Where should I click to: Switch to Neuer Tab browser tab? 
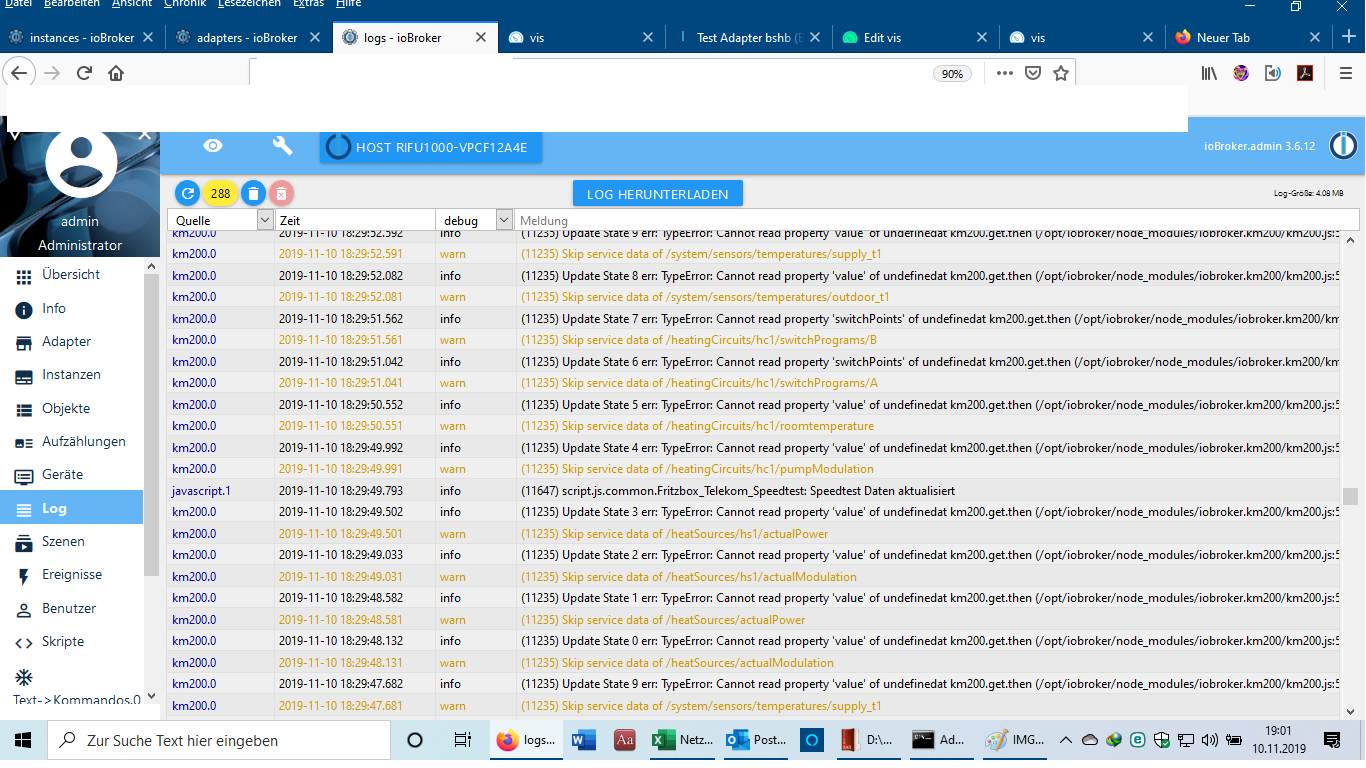[x=1251, y=38]
